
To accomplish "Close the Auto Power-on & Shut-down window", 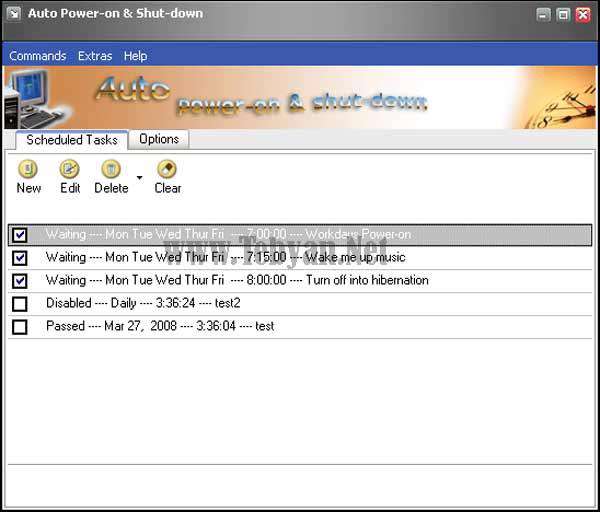I will [583, 15].
